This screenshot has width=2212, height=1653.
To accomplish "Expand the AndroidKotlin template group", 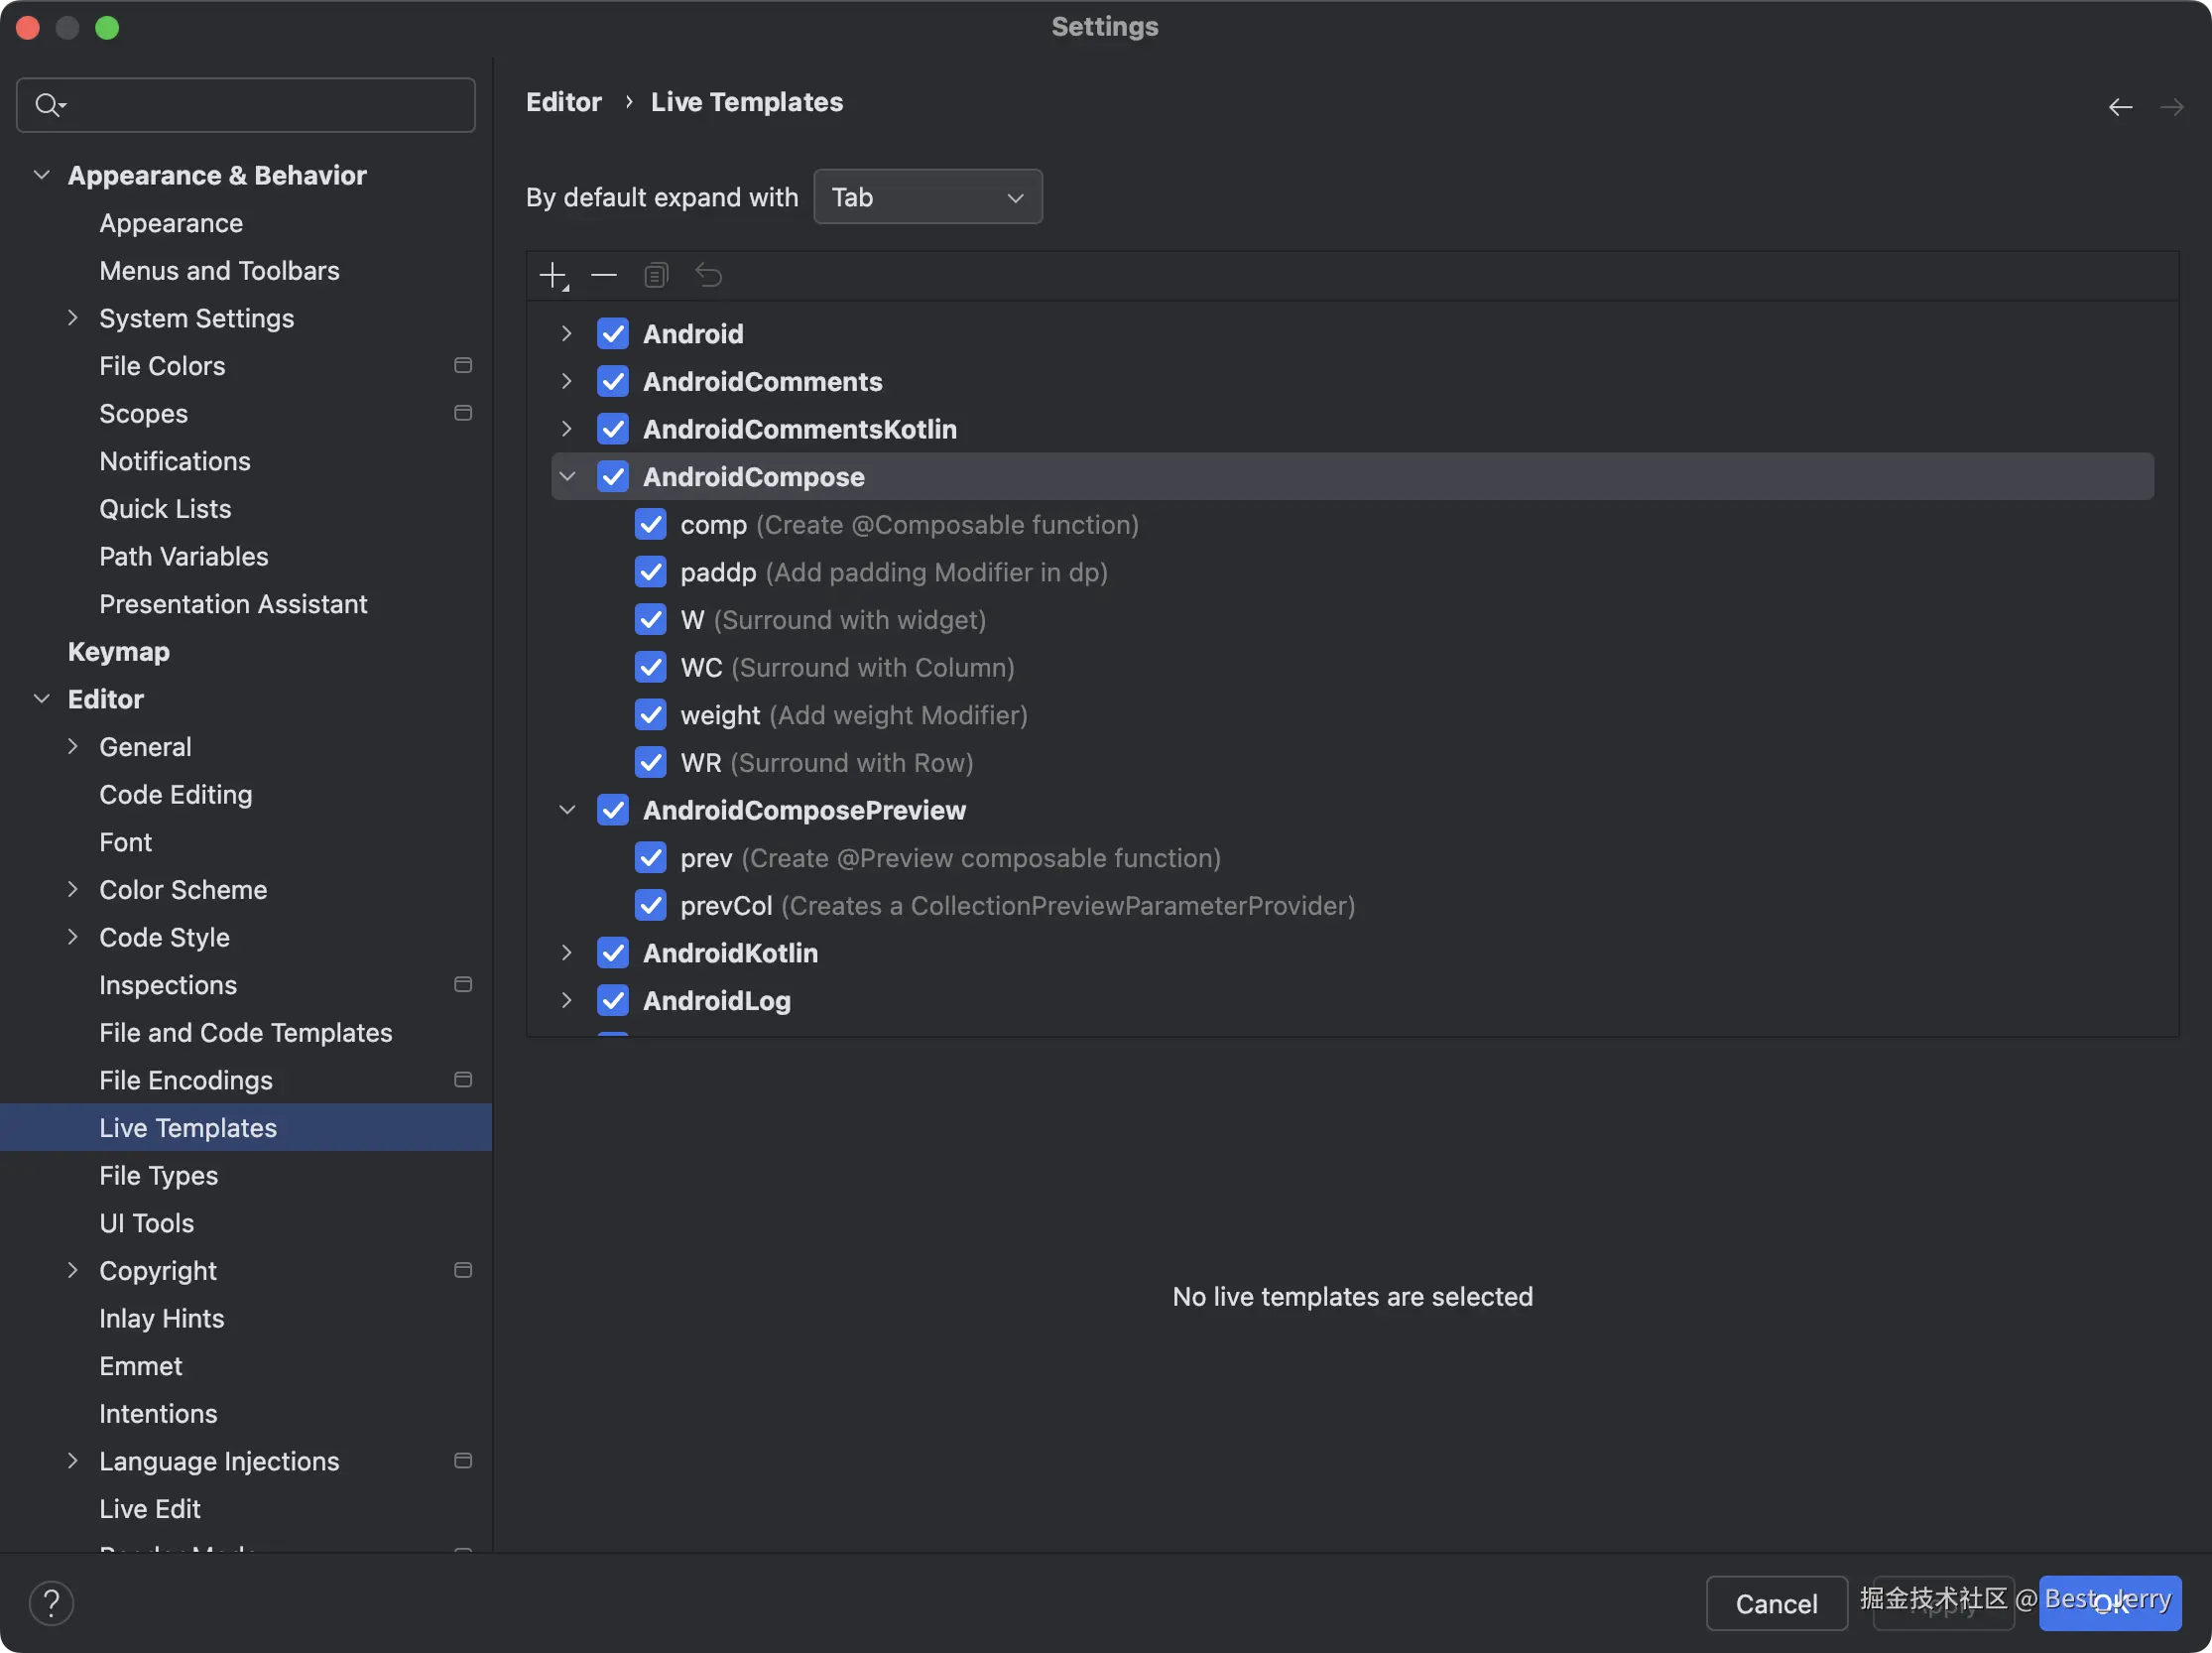I will coord(567,953).
